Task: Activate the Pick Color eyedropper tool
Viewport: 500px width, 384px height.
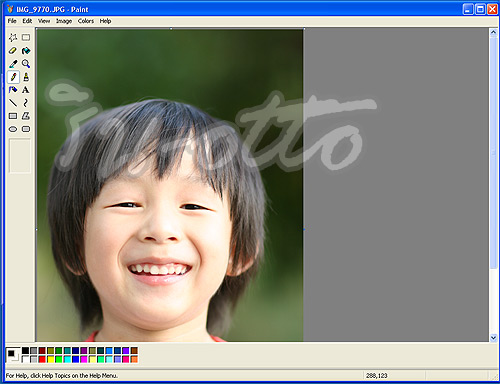Action: click(13, 64)
